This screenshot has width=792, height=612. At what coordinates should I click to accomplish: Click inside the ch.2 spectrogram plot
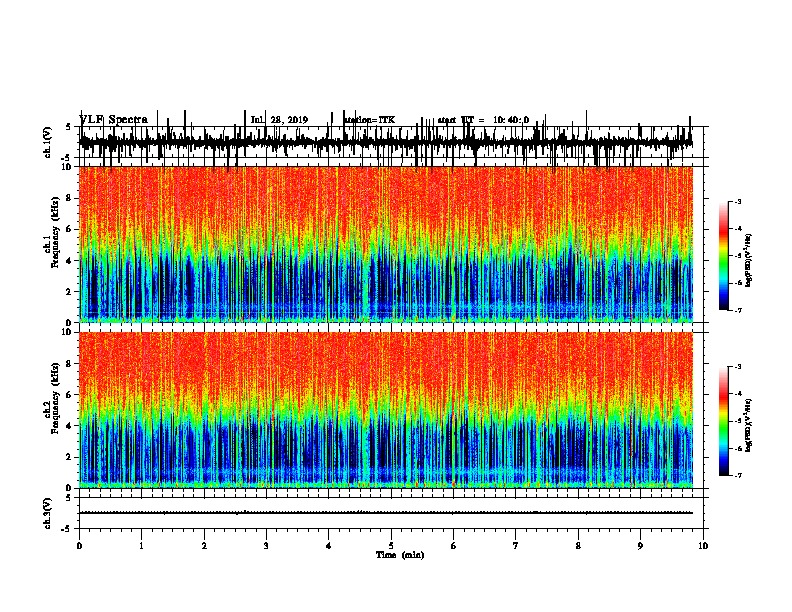385,410
